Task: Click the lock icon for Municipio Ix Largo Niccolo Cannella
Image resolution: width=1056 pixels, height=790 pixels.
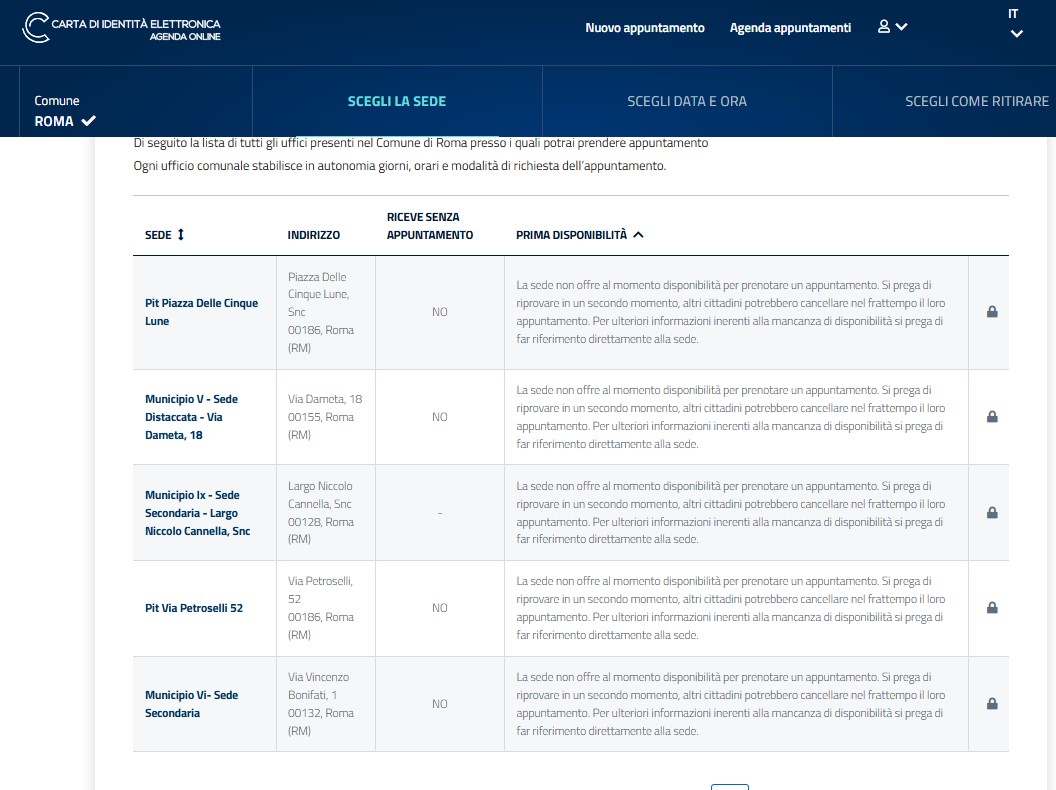Action: click(992, 513)
